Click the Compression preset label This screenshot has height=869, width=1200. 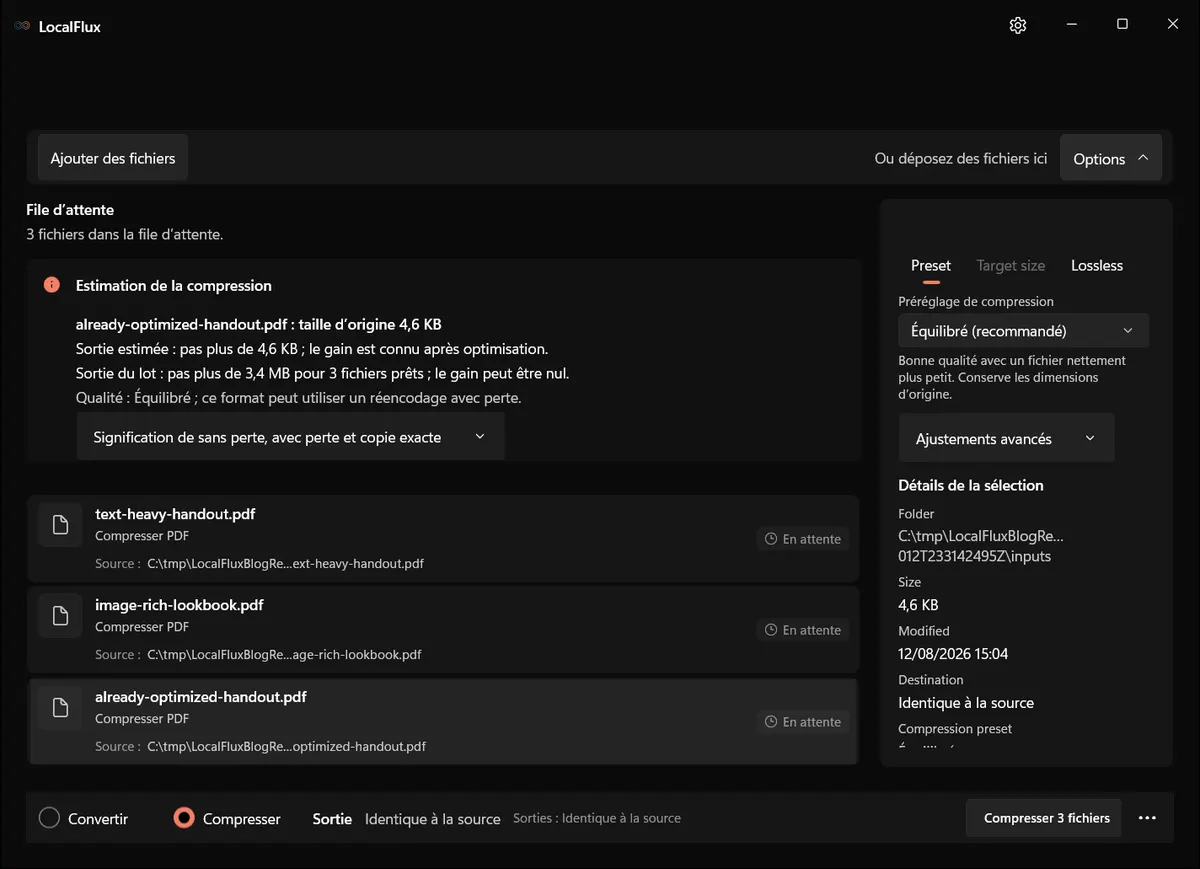[x=955, y=729]
